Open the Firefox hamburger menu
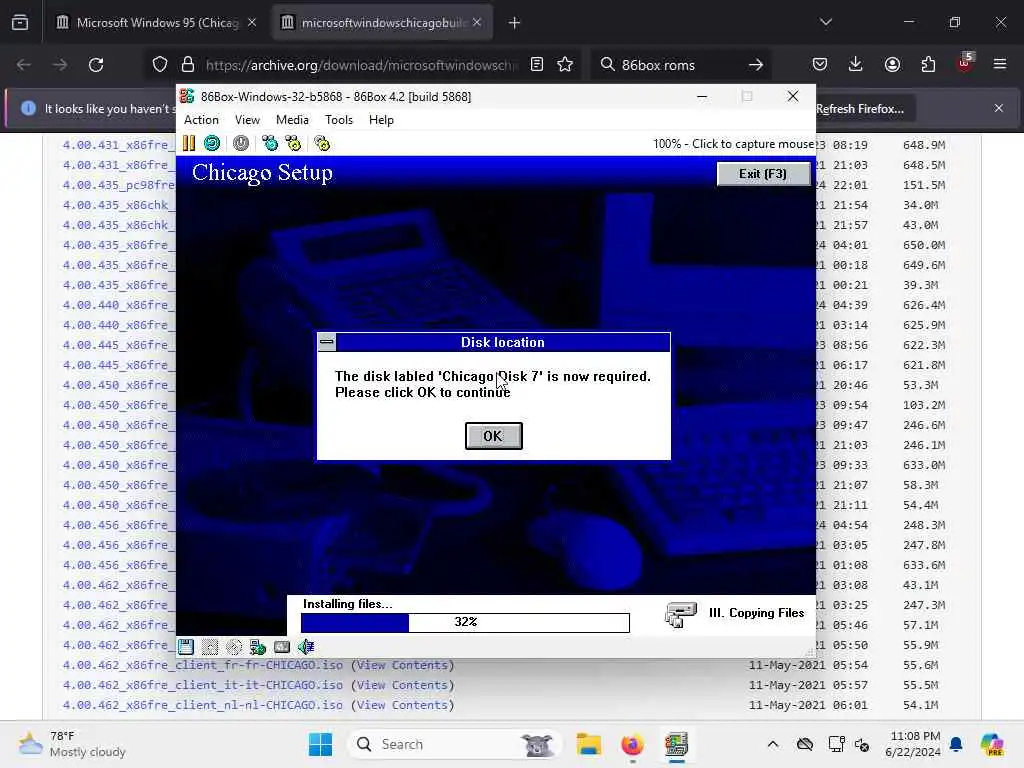This screenshot has height=768, width=1024. click(x=1000, y=65)
